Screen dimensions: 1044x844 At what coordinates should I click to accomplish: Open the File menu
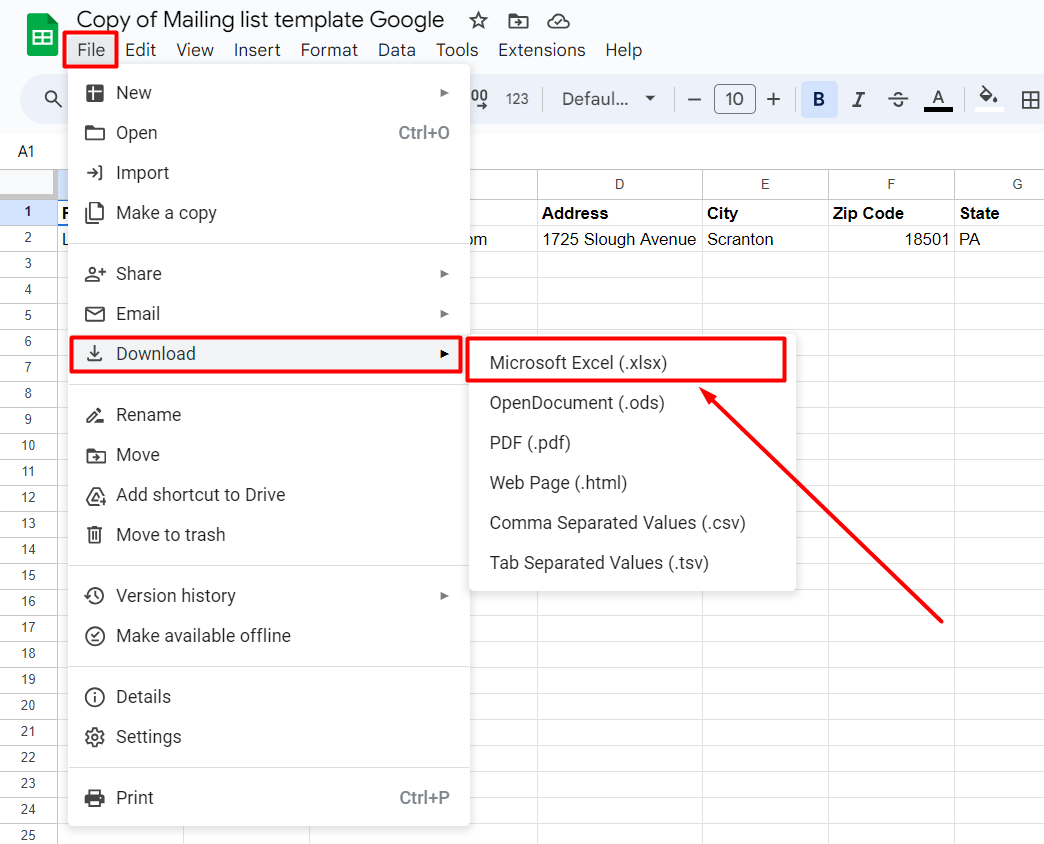point(91,50)
